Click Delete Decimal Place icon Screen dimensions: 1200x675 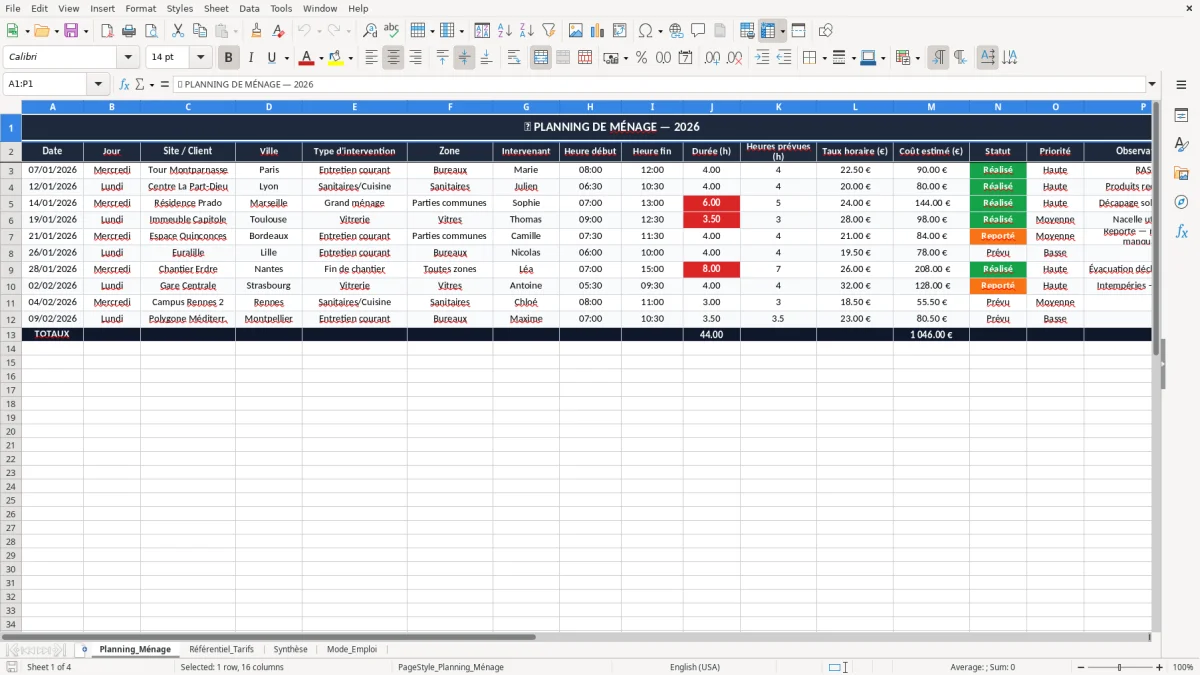(735, 58)
